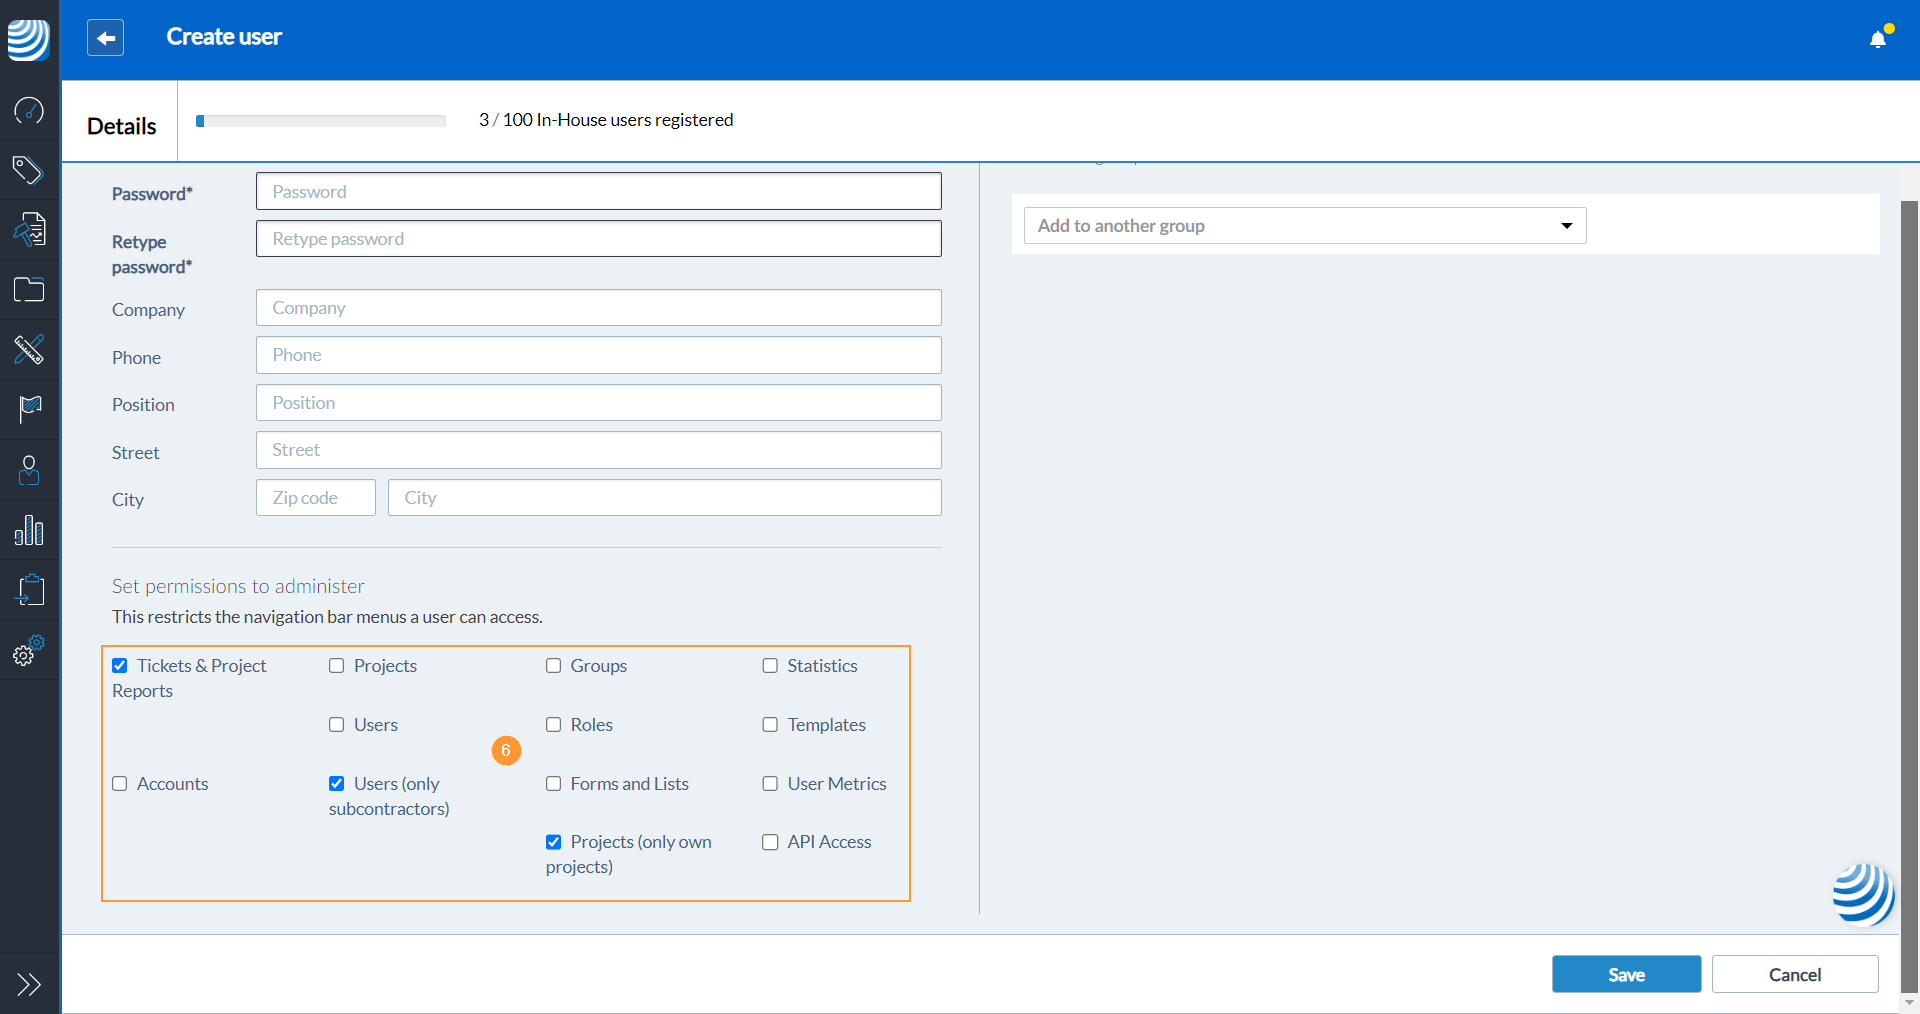The height and width of the screenshot is (1014, 1920).
Task: Open the notifications bell
Action: coord(1878,38)
